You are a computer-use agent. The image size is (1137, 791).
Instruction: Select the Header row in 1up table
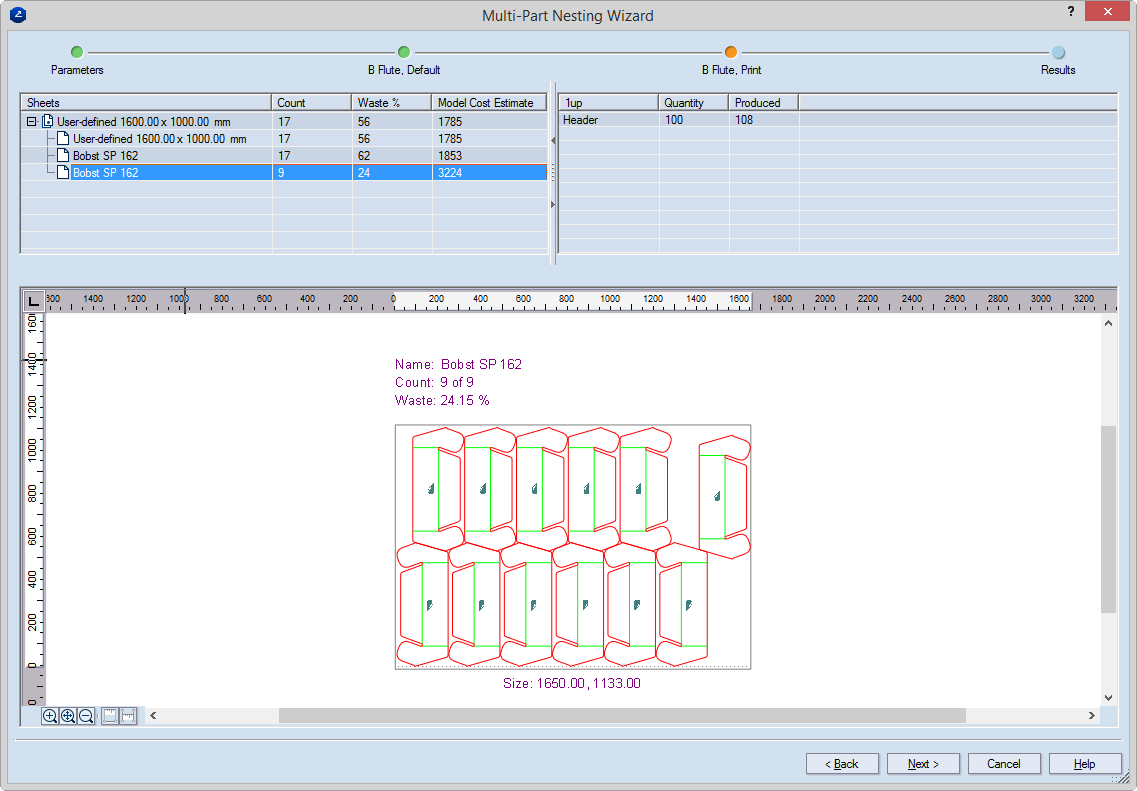point(580,120)
